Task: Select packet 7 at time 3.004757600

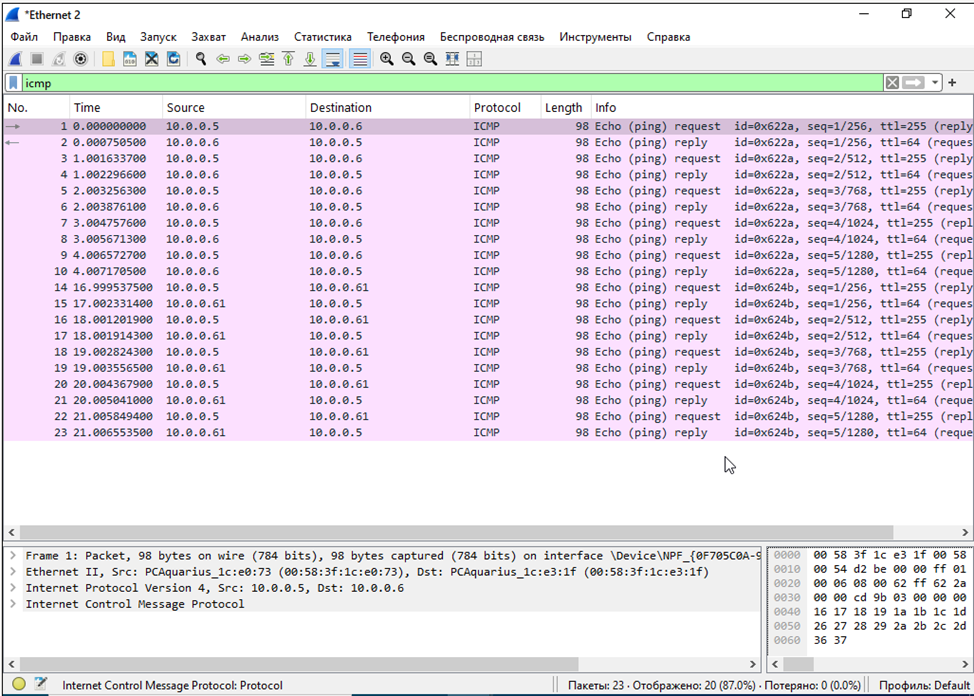Action: (488, 223)
